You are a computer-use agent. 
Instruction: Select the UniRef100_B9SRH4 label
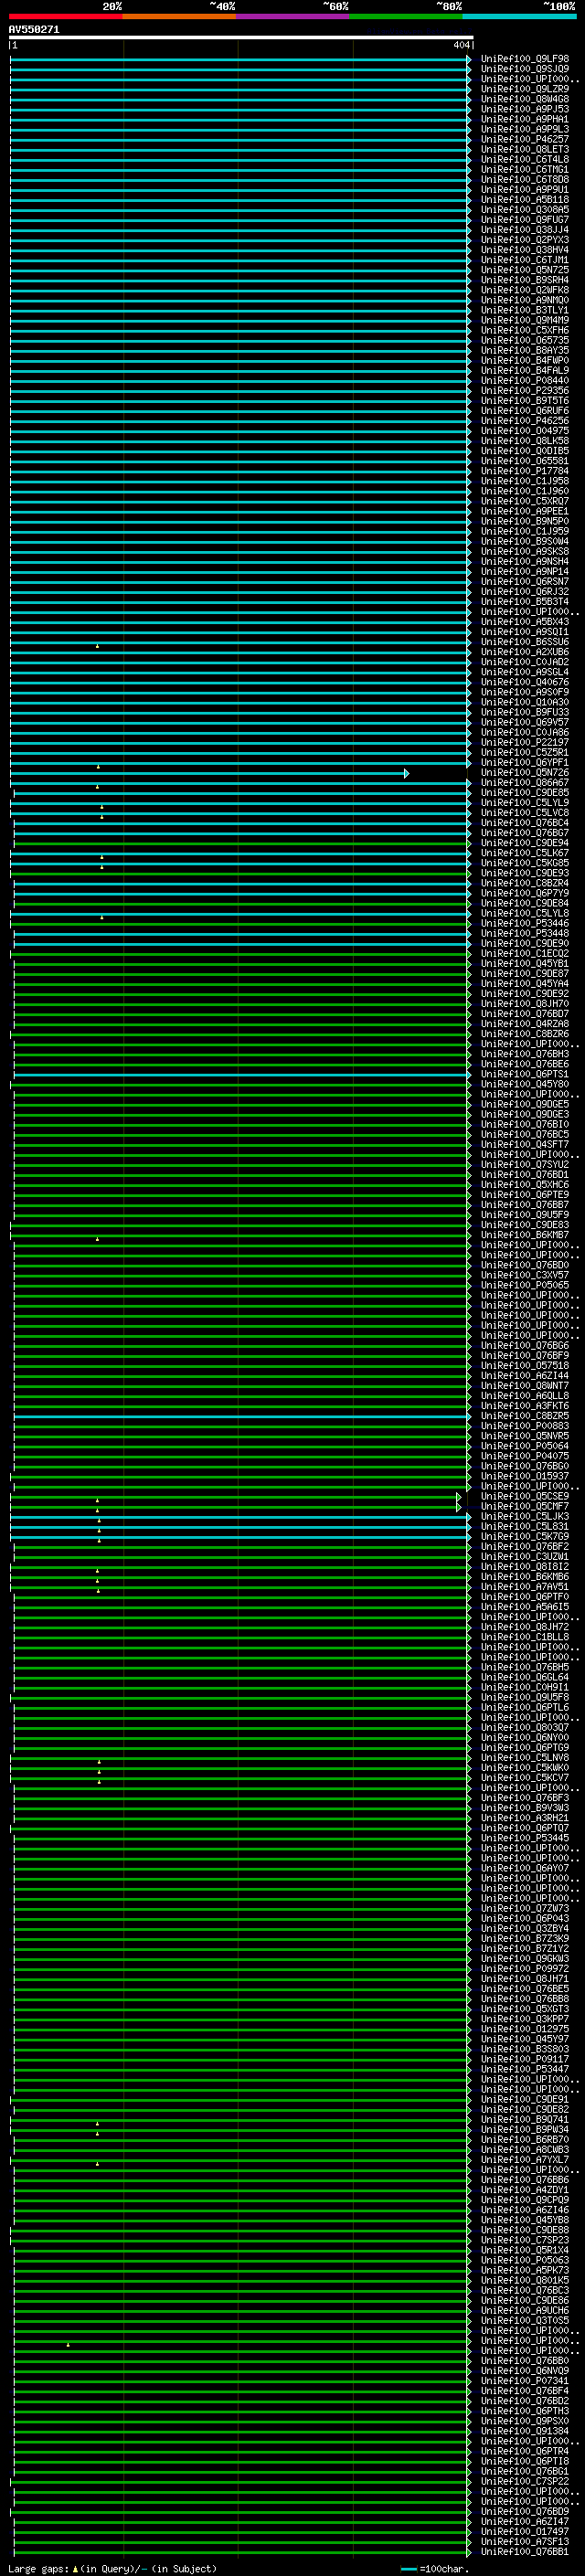(525, 280)
